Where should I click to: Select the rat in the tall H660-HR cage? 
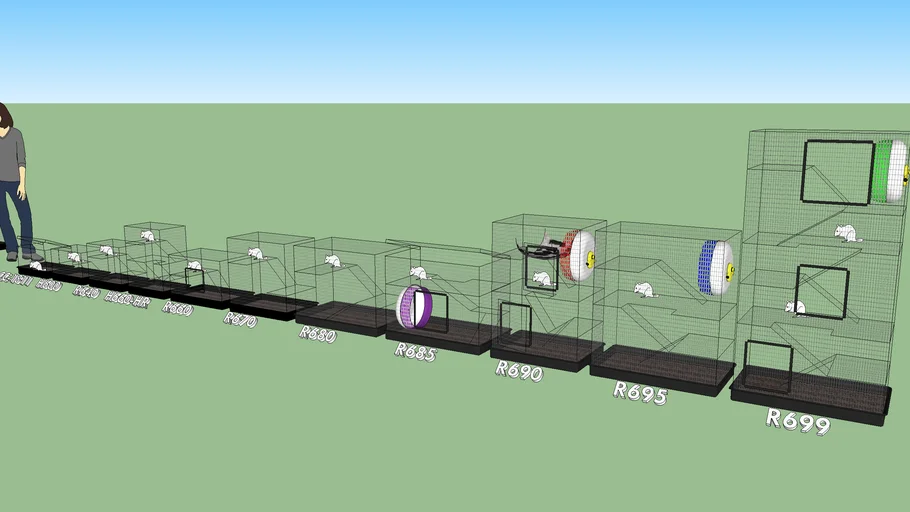[147, 236]
